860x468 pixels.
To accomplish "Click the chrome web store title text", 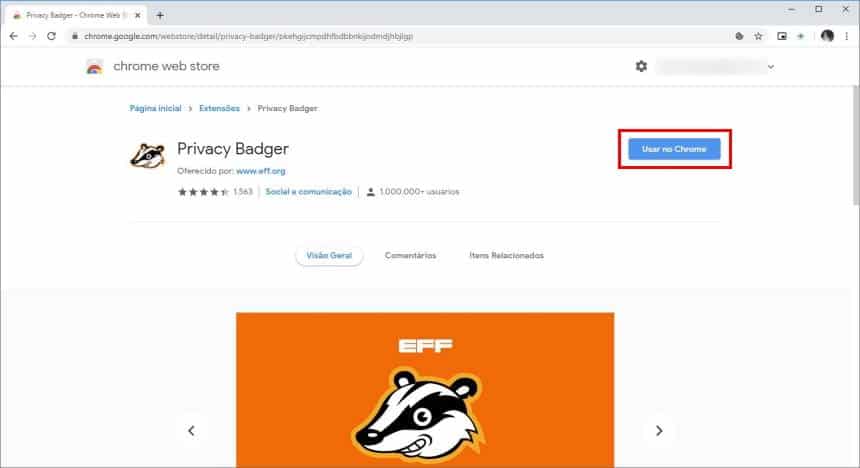I will pos(166,66).
